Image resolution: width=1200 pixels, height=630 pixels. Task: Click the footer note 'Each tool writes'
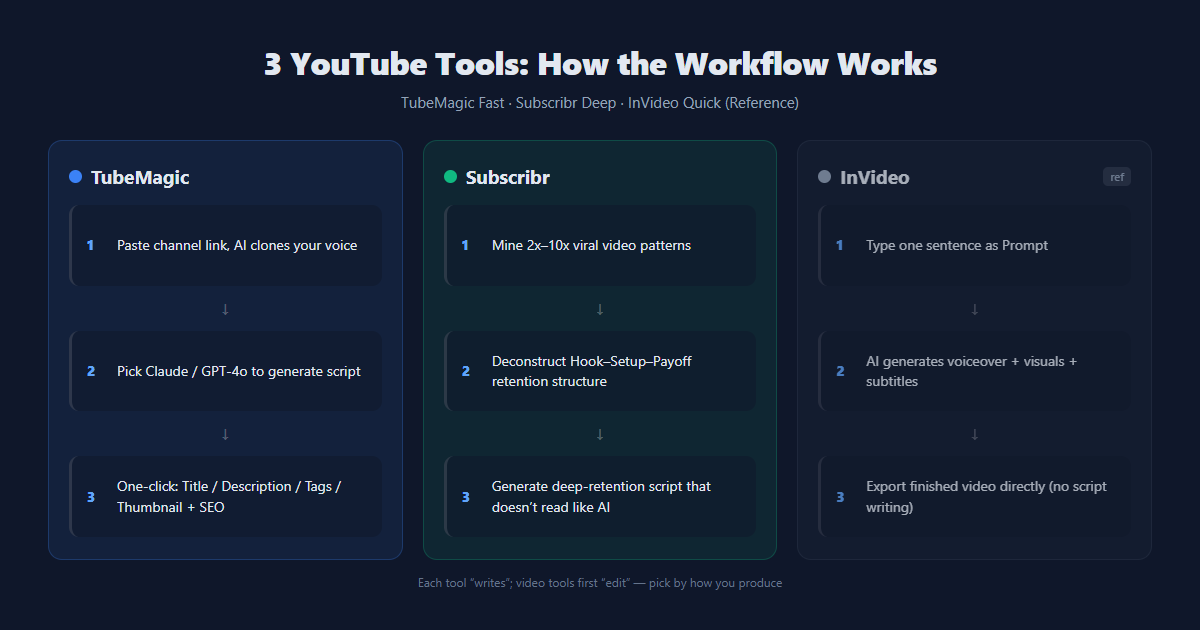point(600,583)
